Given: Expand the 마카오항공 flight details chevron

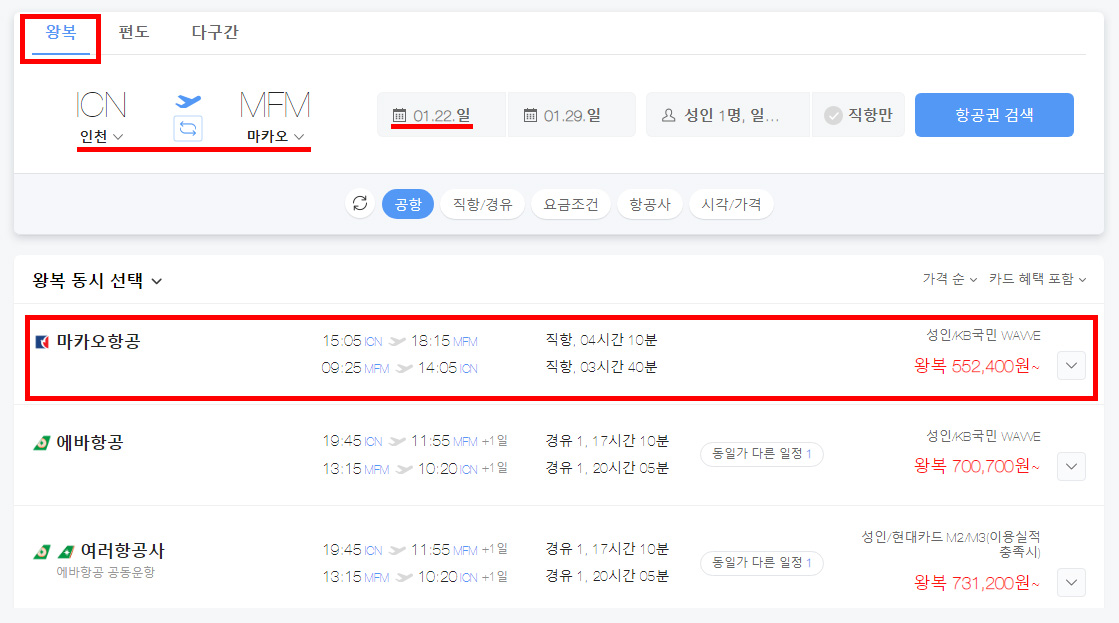Looking at the screenshot, I should click(x=1071, y=366).
